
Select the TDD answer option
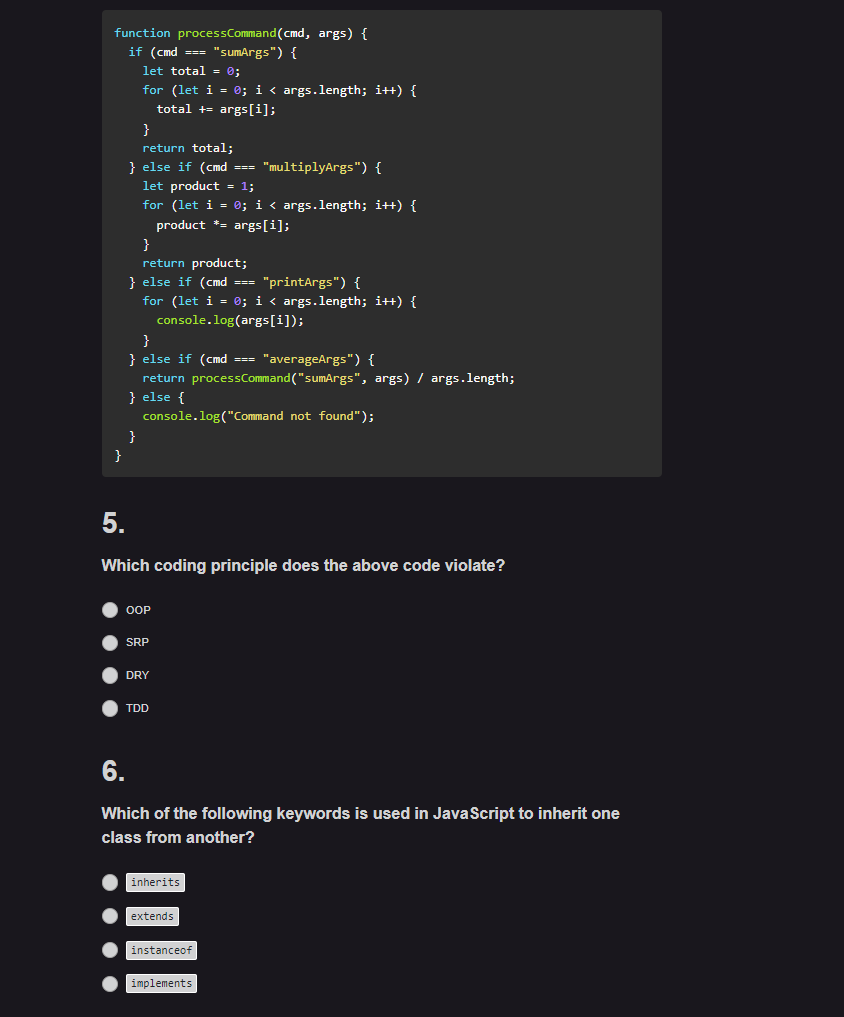pos(110,708)
